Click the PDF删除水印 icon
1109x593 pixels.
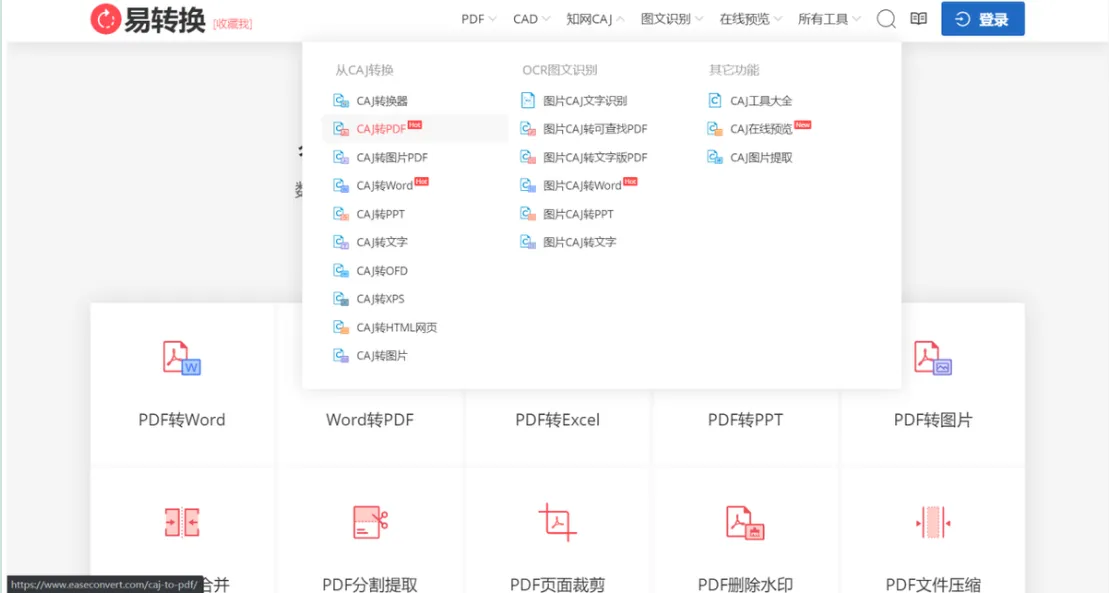click(745, 522)
